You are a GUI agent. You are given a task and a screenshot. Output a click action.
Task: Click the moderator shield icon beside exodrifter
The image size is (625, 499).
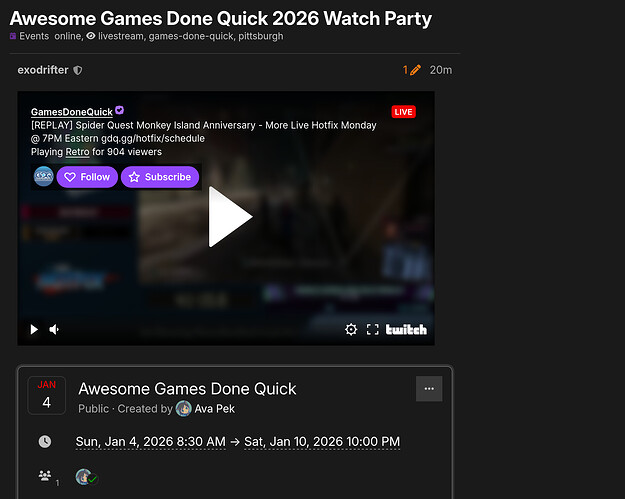click(78, 71)
